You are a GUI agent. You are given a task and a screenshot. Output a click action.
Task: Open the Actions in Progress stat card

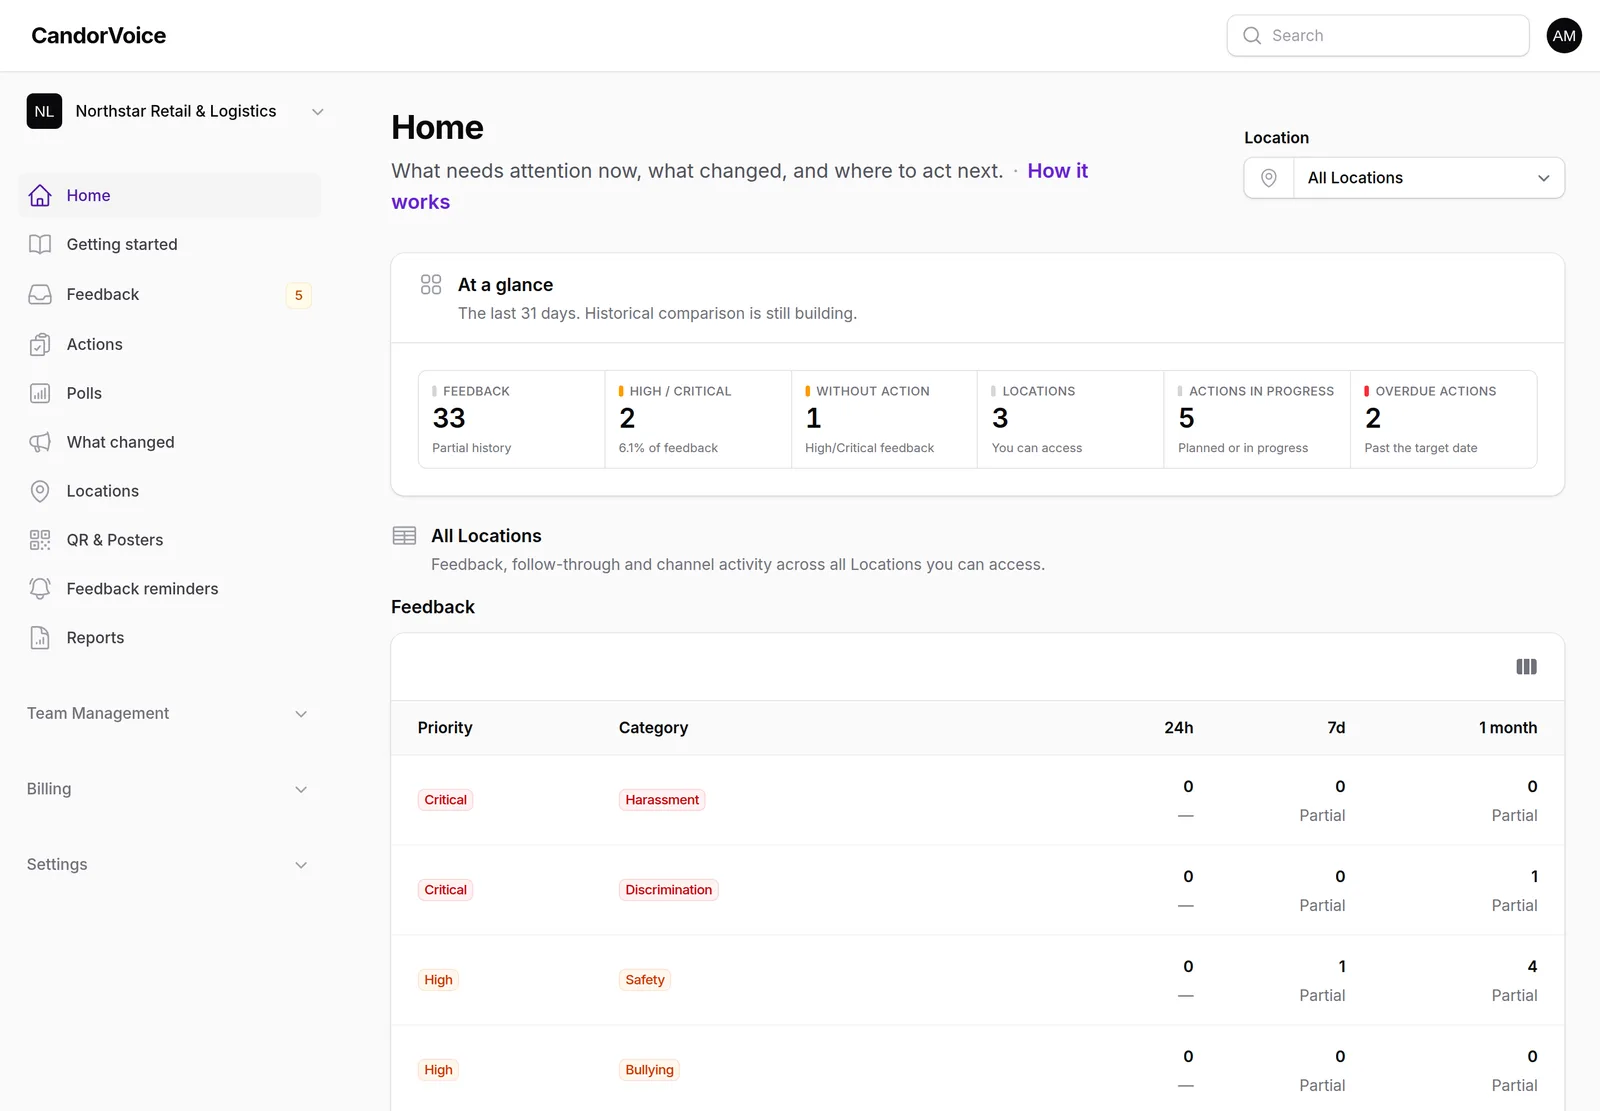coord(1257,420)
